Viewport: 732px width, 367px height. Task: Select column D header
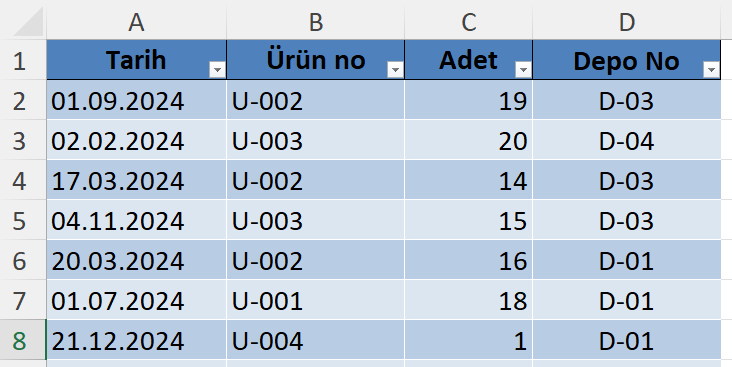pyautogui.click(x=626, y=21)
